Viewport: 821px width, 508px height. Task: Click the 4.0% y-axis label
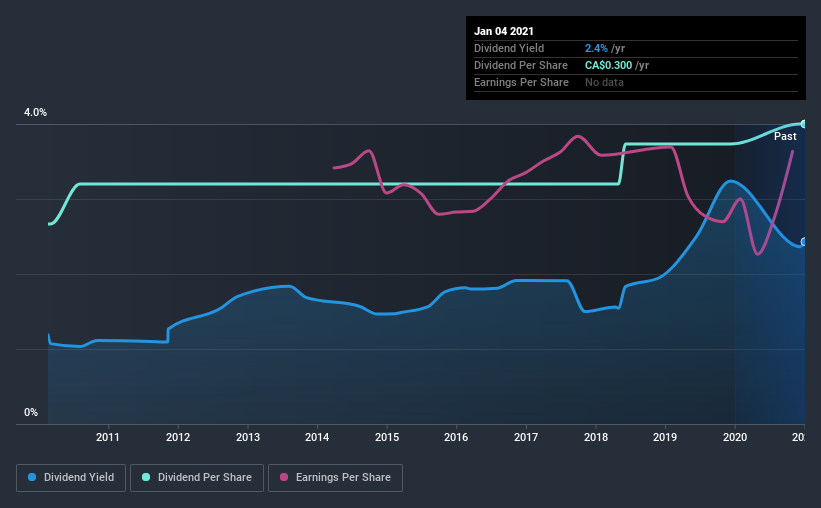click(35, 113)
